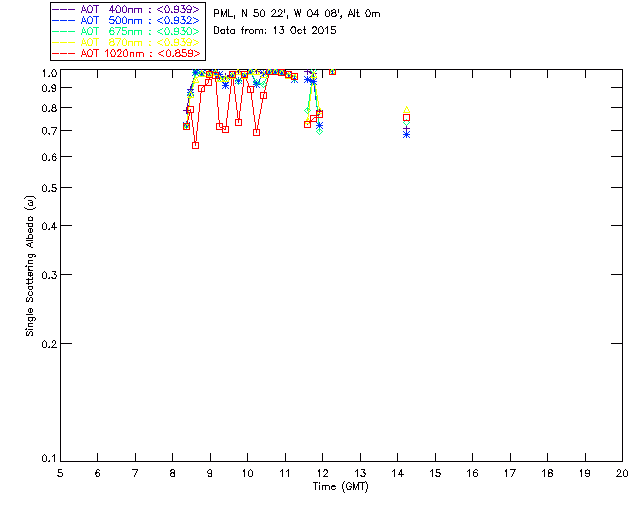Click the x-axis tick label 17
The image size is (640, 512).
point(510,474)
